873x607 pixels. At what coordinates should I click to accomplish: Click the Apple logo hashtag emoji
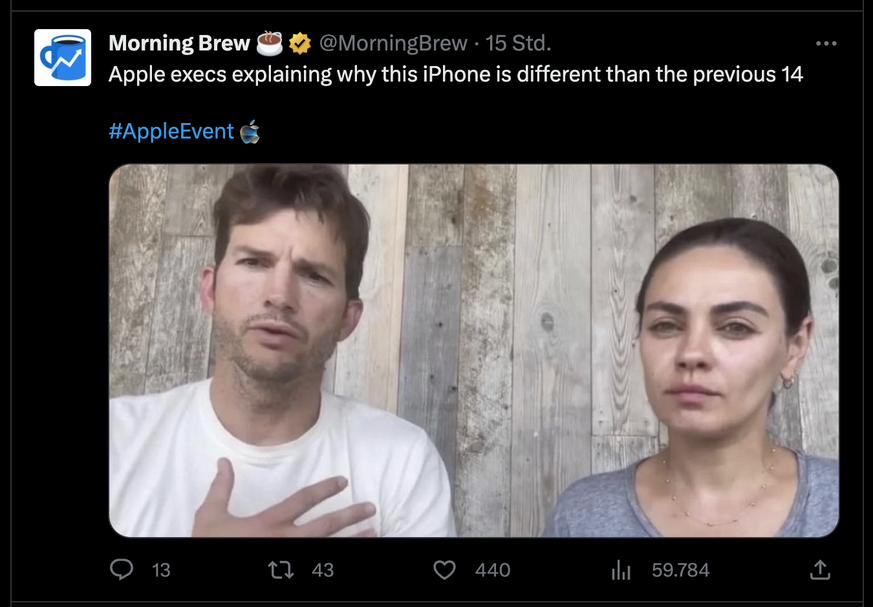click(250, 131)
